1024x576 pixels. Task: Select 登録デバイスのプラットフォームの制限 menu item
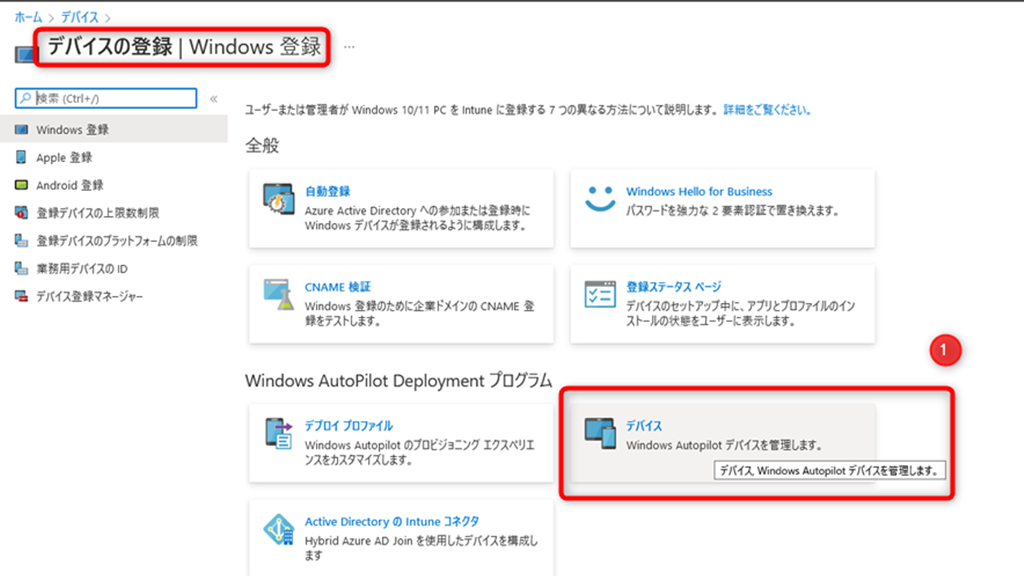point(116,241)
